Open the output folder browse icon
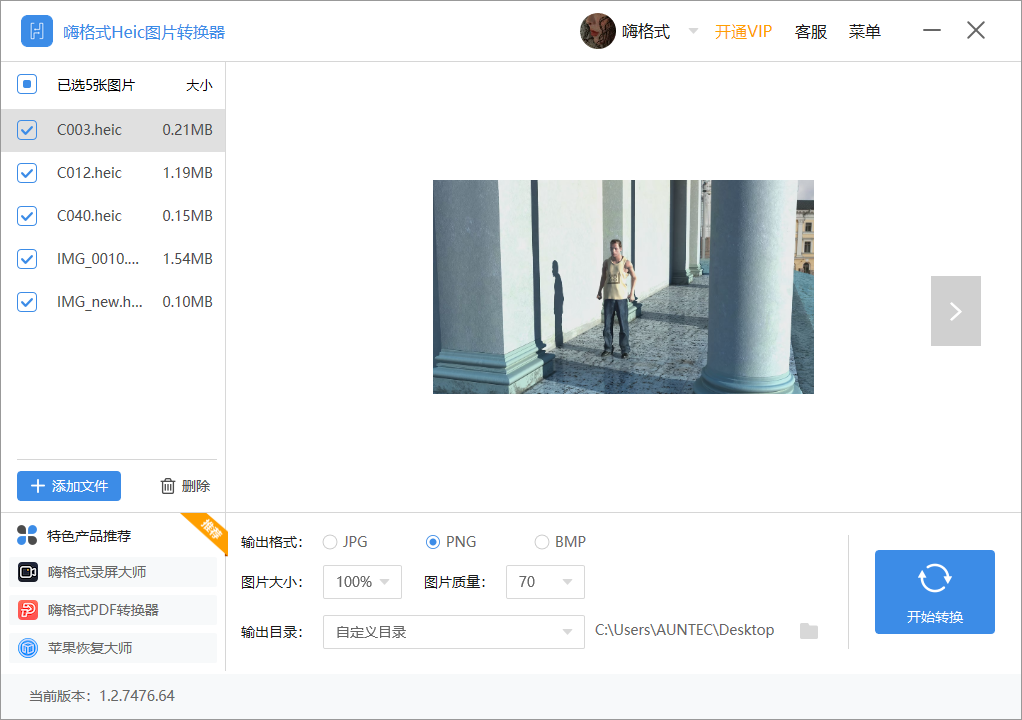Viewport: 1022px width, 720px height. coord(809,631)
